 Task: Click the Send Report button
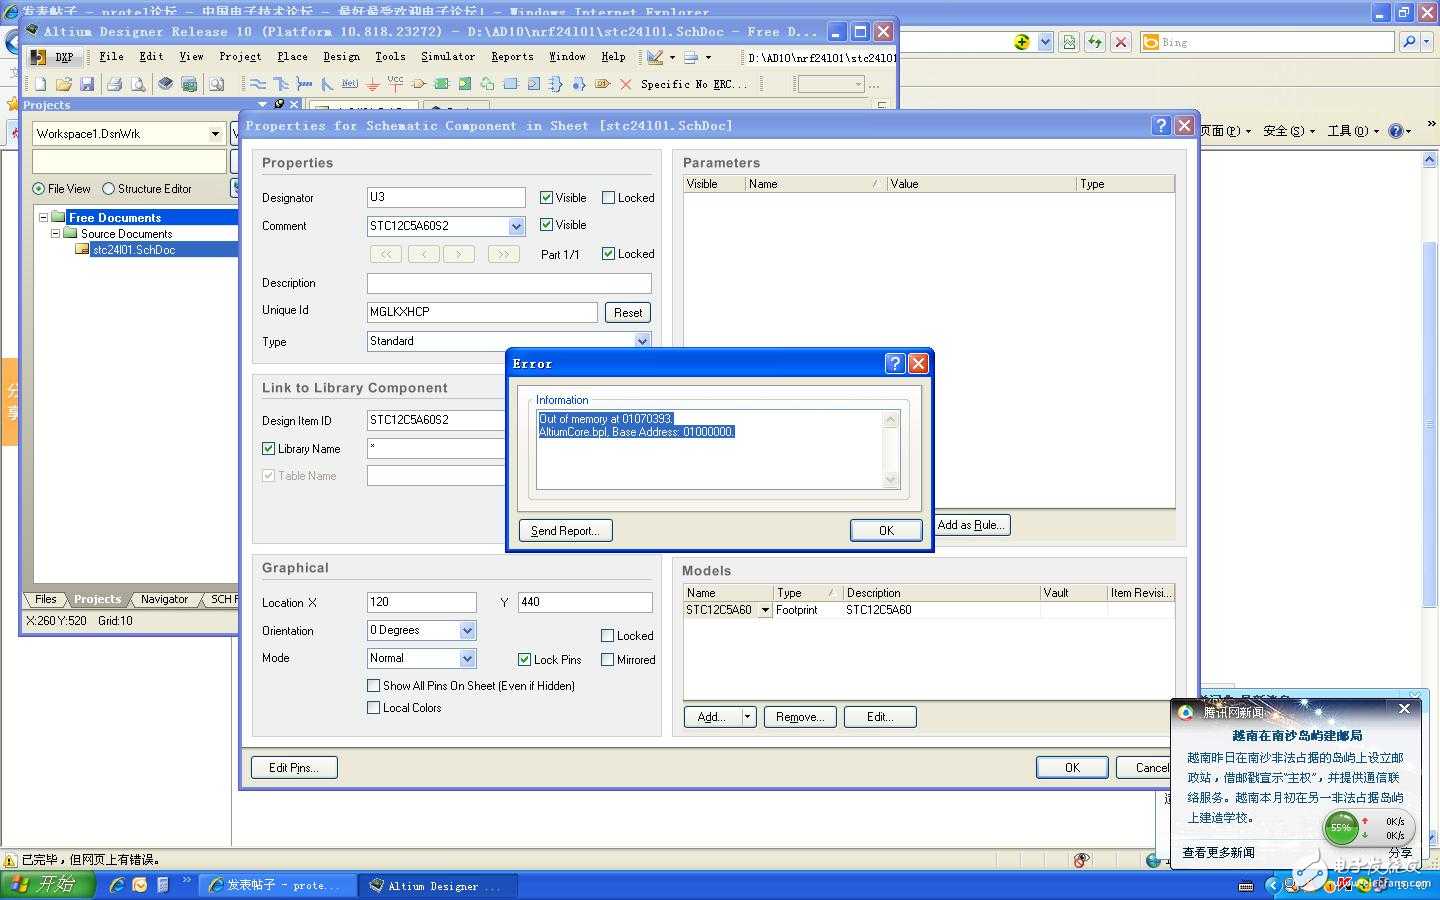[x=565, y=531]
